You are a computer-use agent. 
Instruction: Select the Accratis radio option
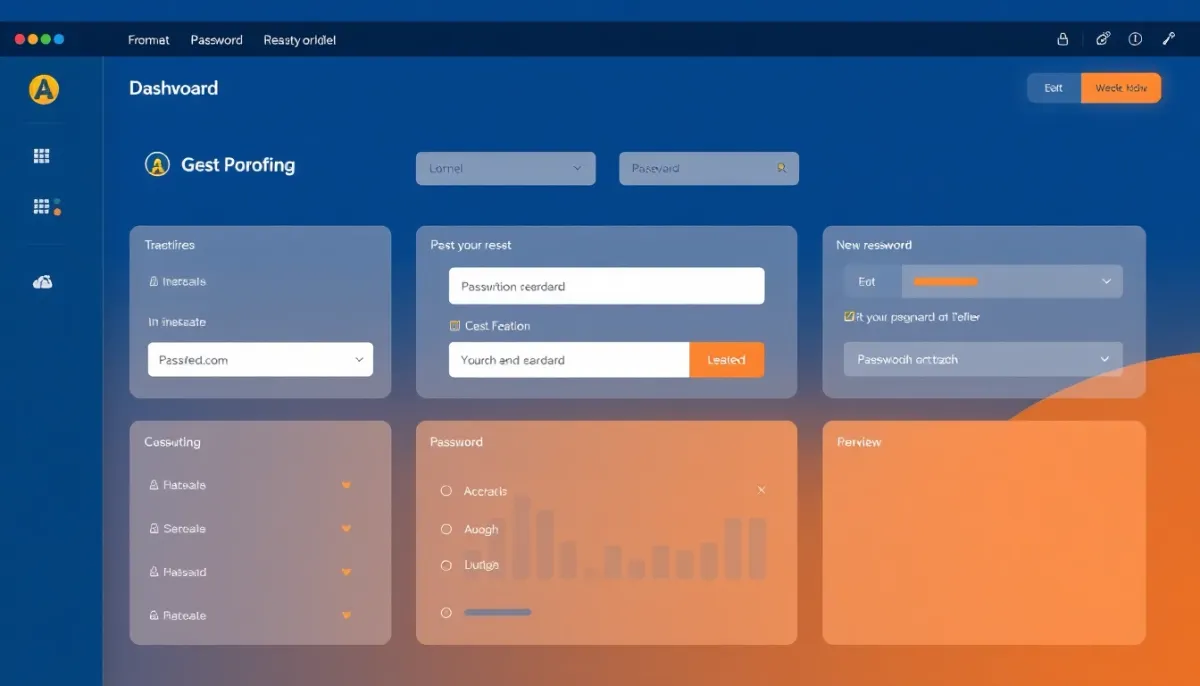[x=446, y=491]
